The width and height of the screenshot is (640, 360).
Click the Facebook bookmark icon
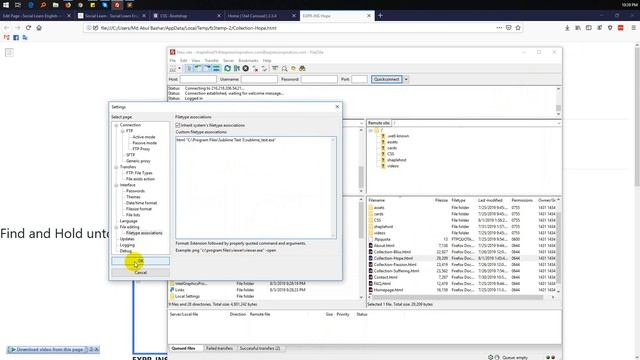[16, 38]
